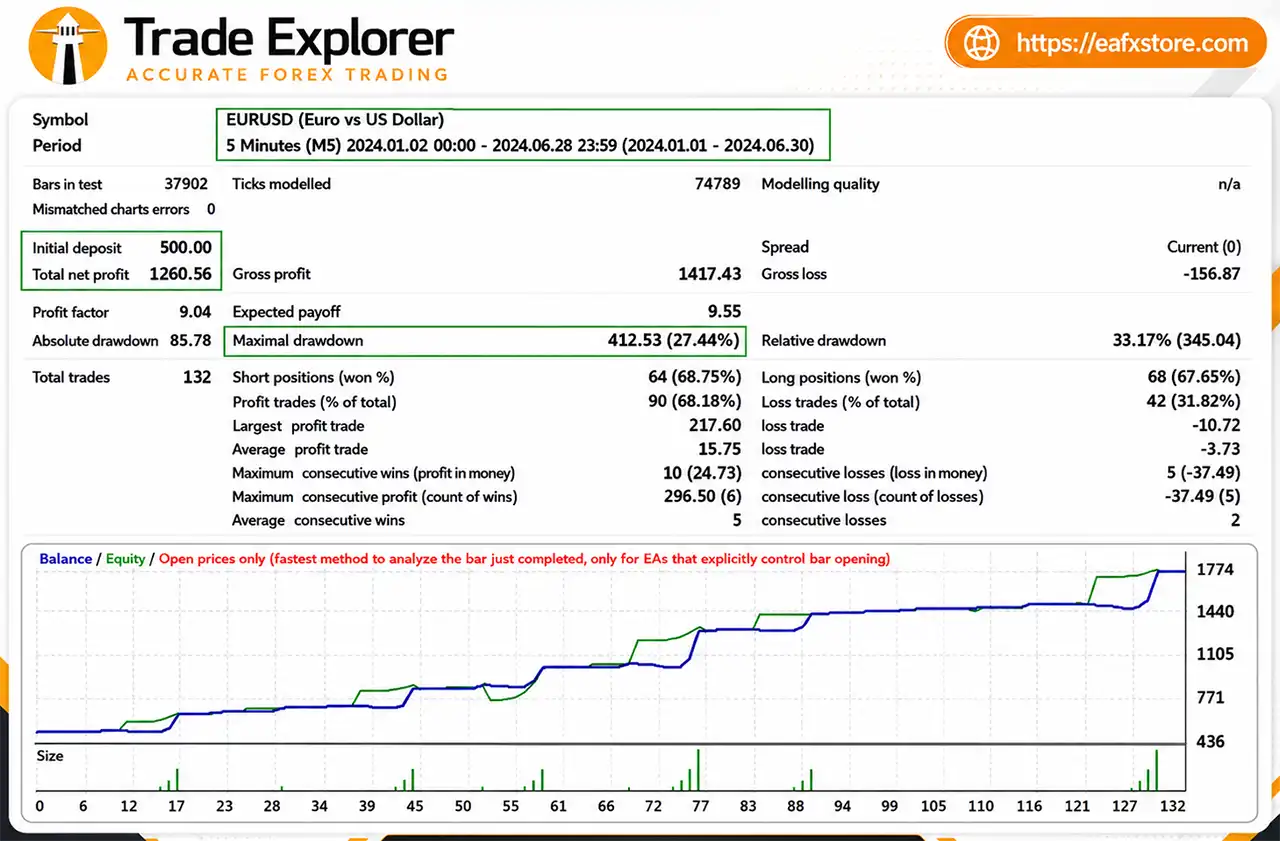This screenshot has width=1280, height=841.
Task: Click the "Size" label under the chart
Action: coord(50,756)
